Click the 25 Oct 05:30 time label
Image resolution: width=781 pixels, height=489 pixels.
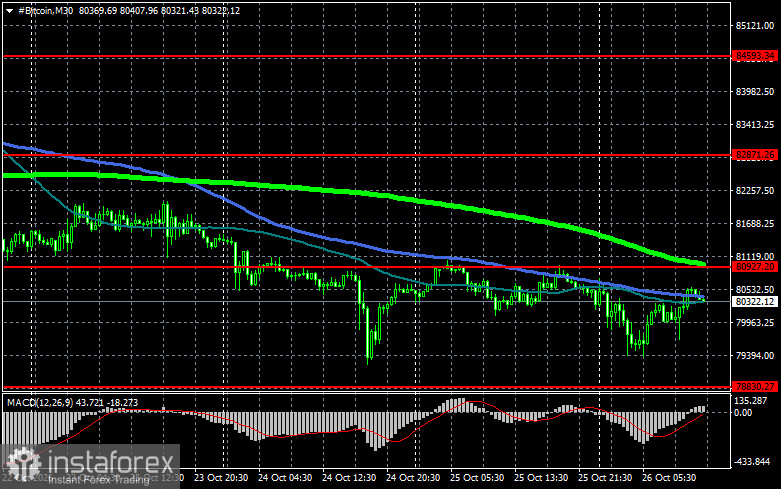pos(477,478)
